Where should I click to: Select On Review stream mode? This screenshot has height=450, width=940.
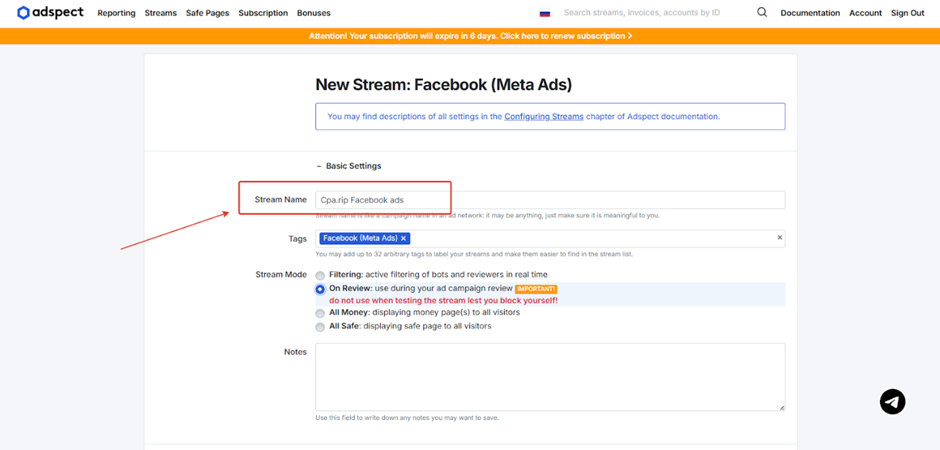pos(320,289)
